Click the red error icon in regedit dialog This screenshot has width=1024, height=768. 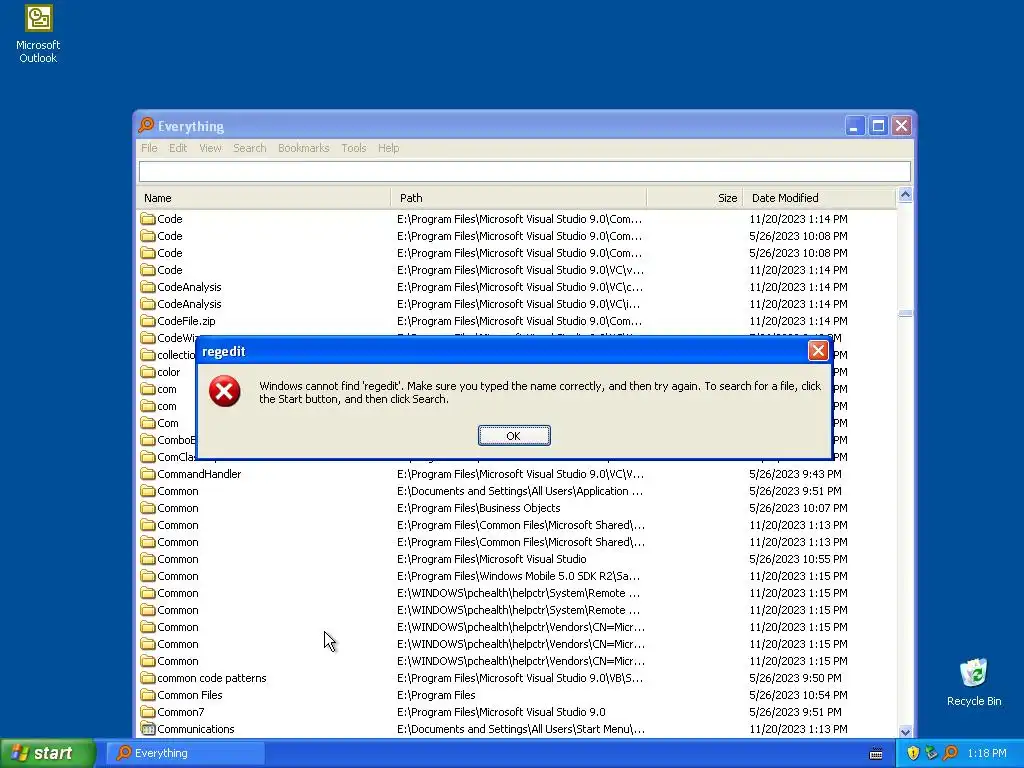[x=225, y=391]
